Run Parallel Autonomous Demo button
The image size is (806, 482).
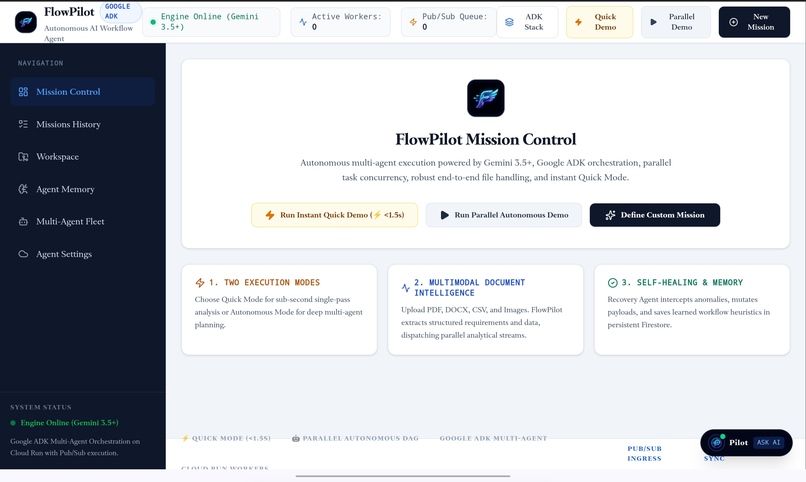504,215
